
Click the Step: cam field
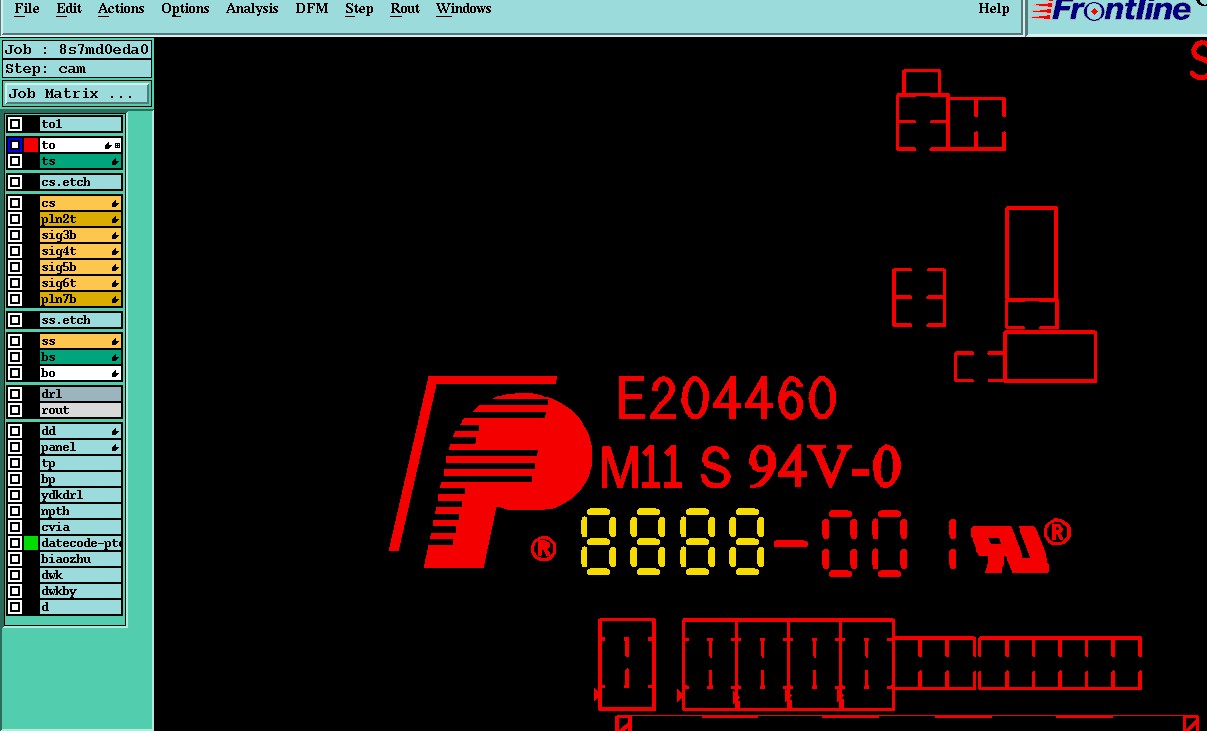click(77, 68)
